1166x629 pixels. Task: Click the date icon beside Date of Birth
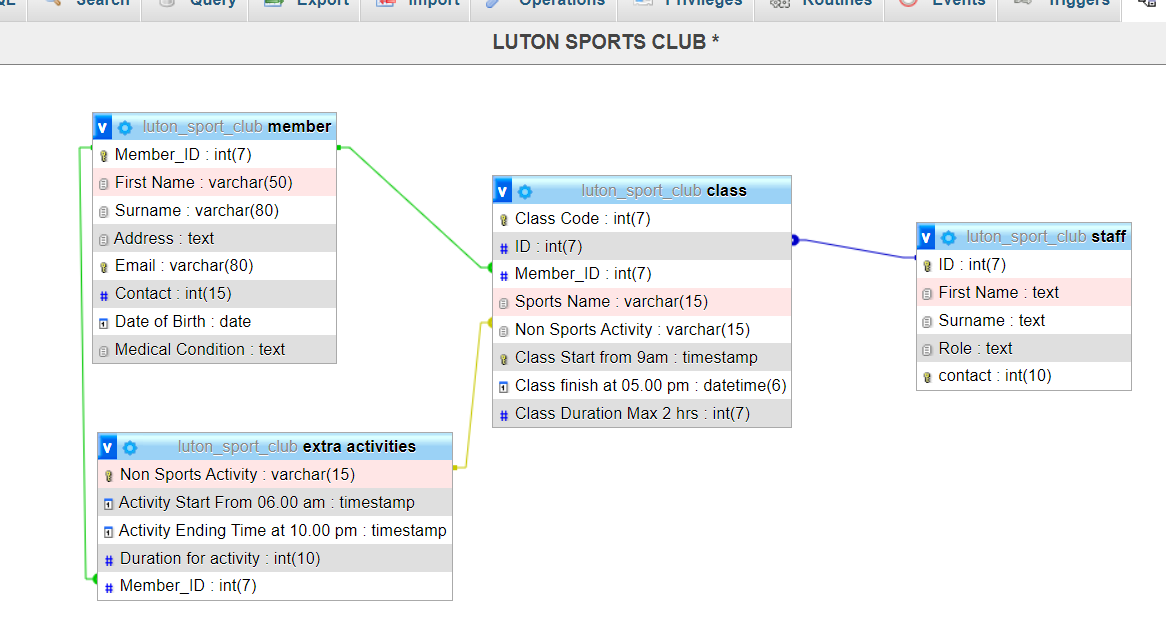coord(104,323)
